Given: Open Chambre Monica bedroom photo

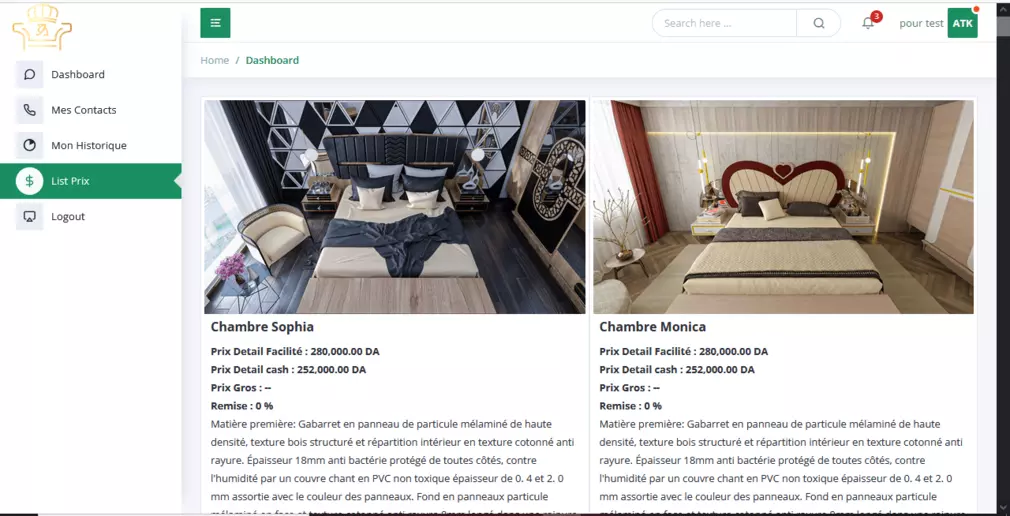Looking at the screenshot, I should click(783, 207).
